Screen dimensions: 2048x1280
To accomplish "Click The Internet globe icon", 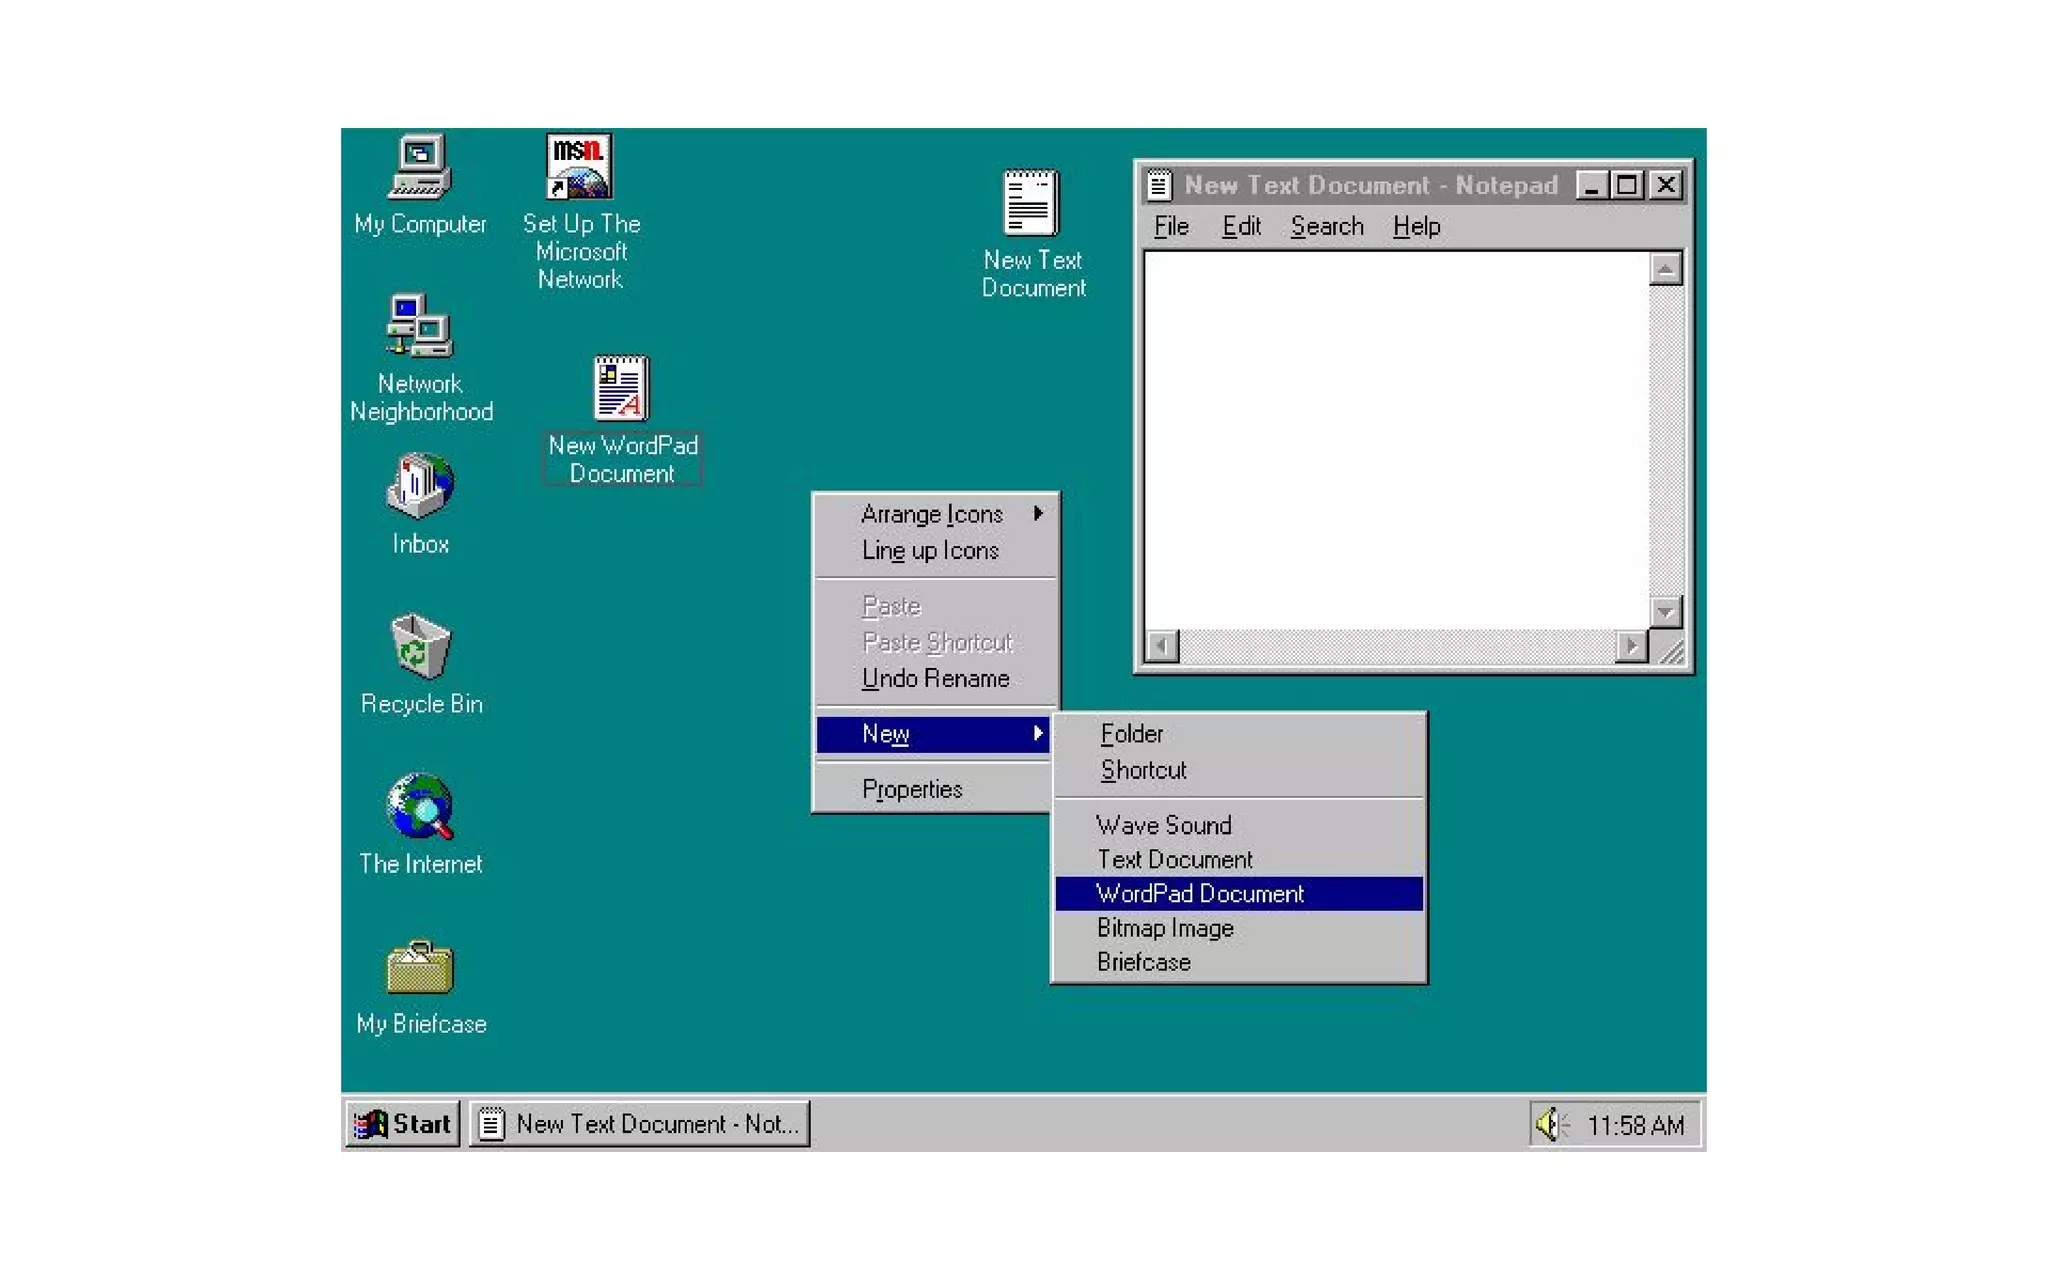I will 420,807.
